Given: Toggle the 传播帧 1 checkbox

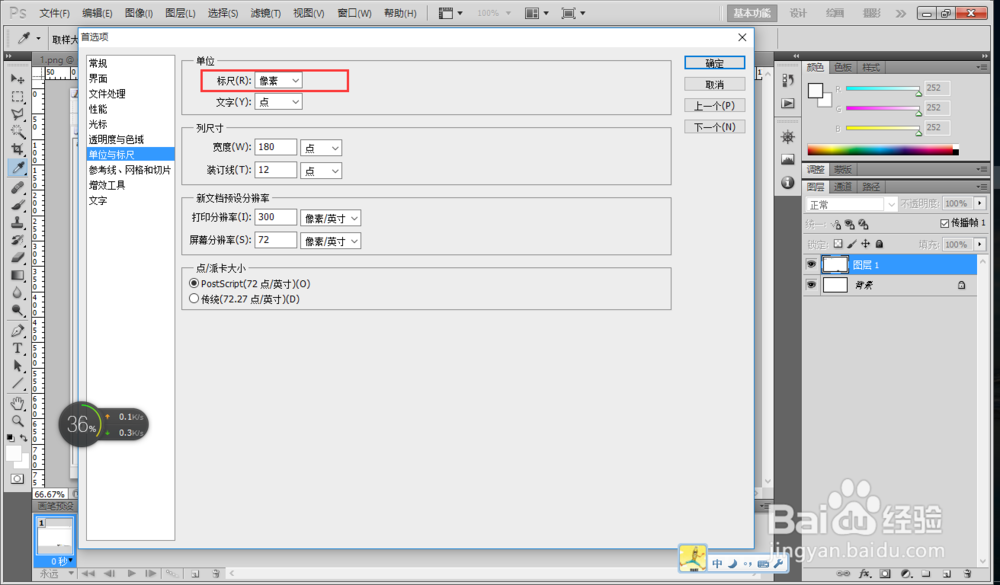Looking at the screenshot, I should [x=945, y=223].
